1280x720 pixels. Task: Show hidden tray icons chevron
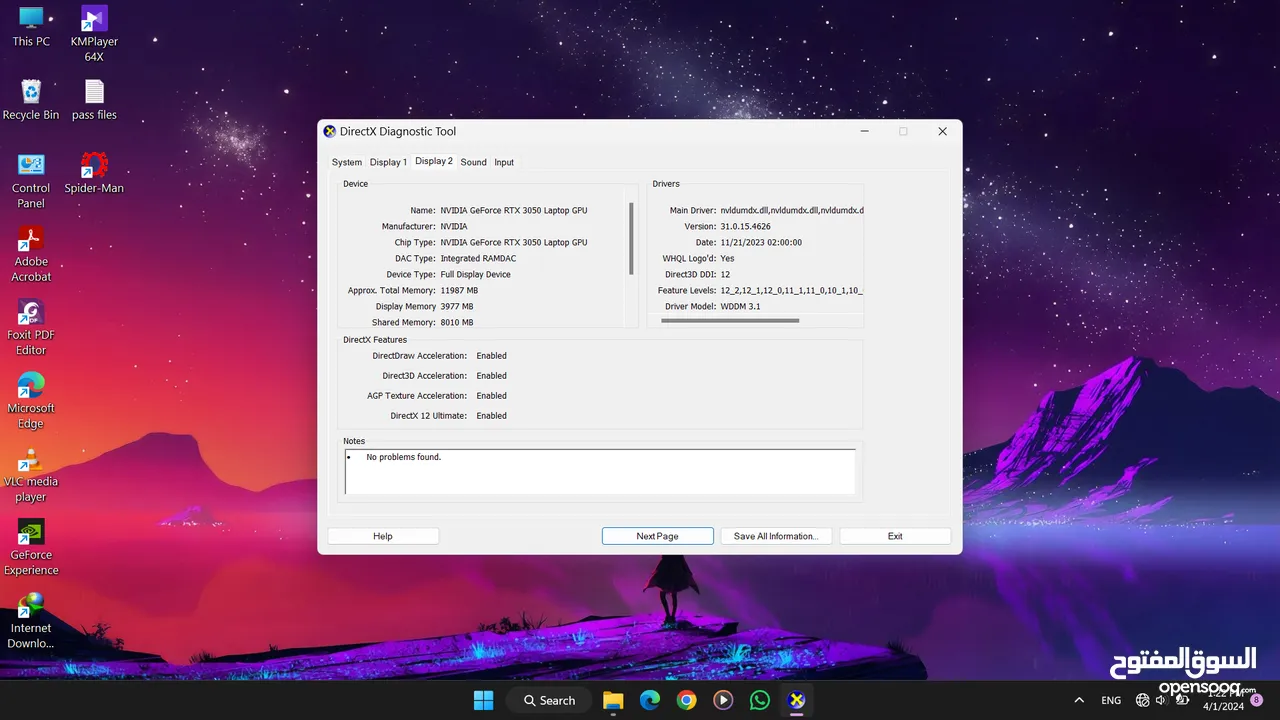(1078, 700)
